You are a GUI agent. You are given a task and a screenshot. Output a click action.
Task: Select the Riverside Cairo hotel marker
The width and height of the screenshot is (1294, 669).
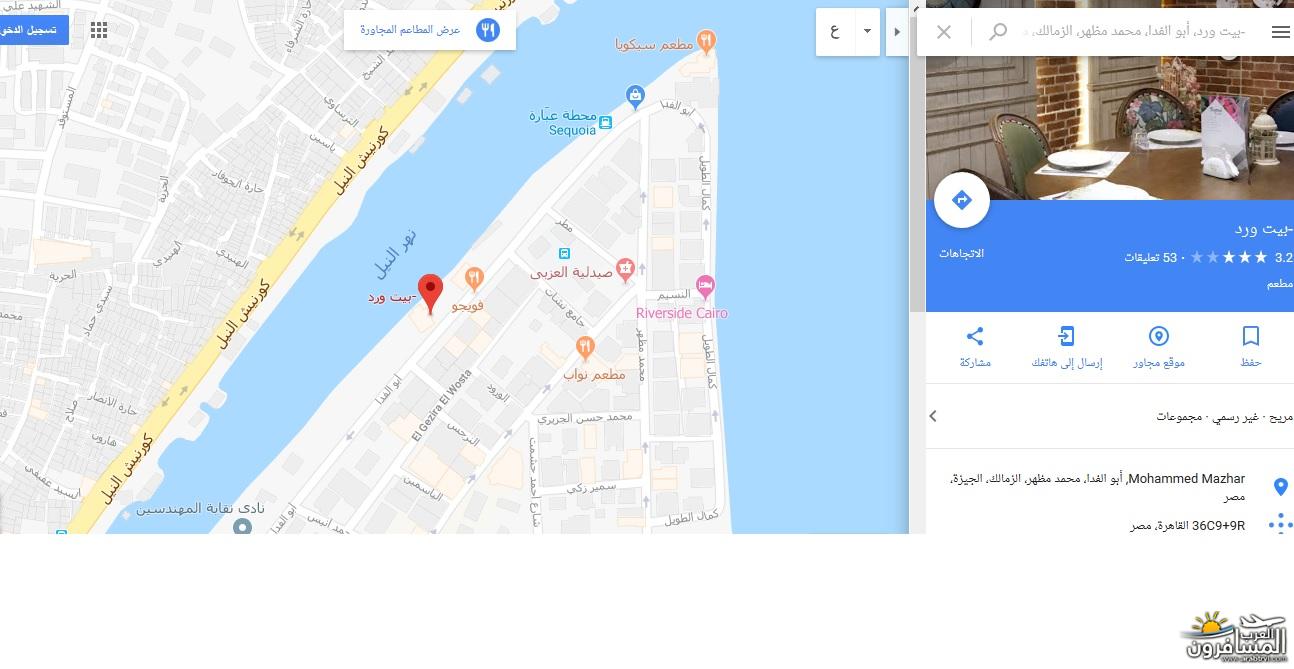pos(705,287)
